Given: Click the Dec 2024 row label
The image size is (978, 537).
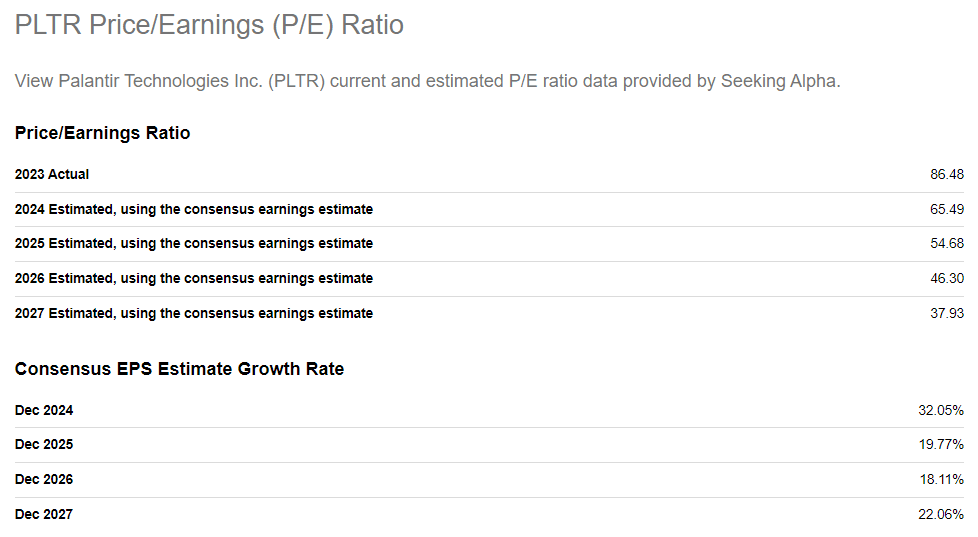Looking at the screenshot, I should 44,410.
